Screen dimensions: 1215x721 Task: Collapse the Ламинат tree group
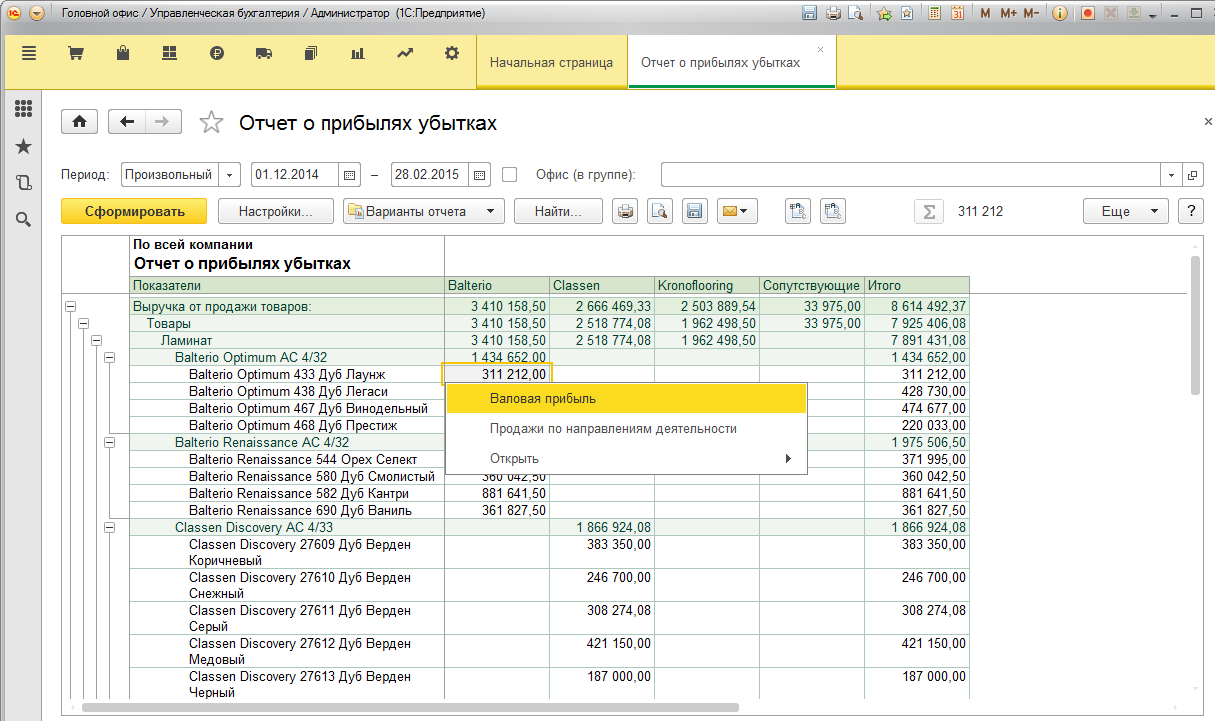(97, 341)
